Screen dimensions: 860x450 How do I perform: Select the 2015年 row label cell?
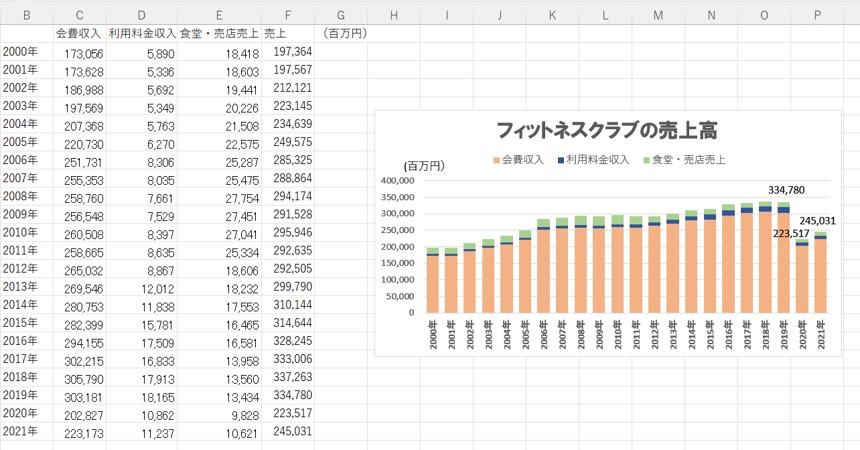(x=27, y=323)
